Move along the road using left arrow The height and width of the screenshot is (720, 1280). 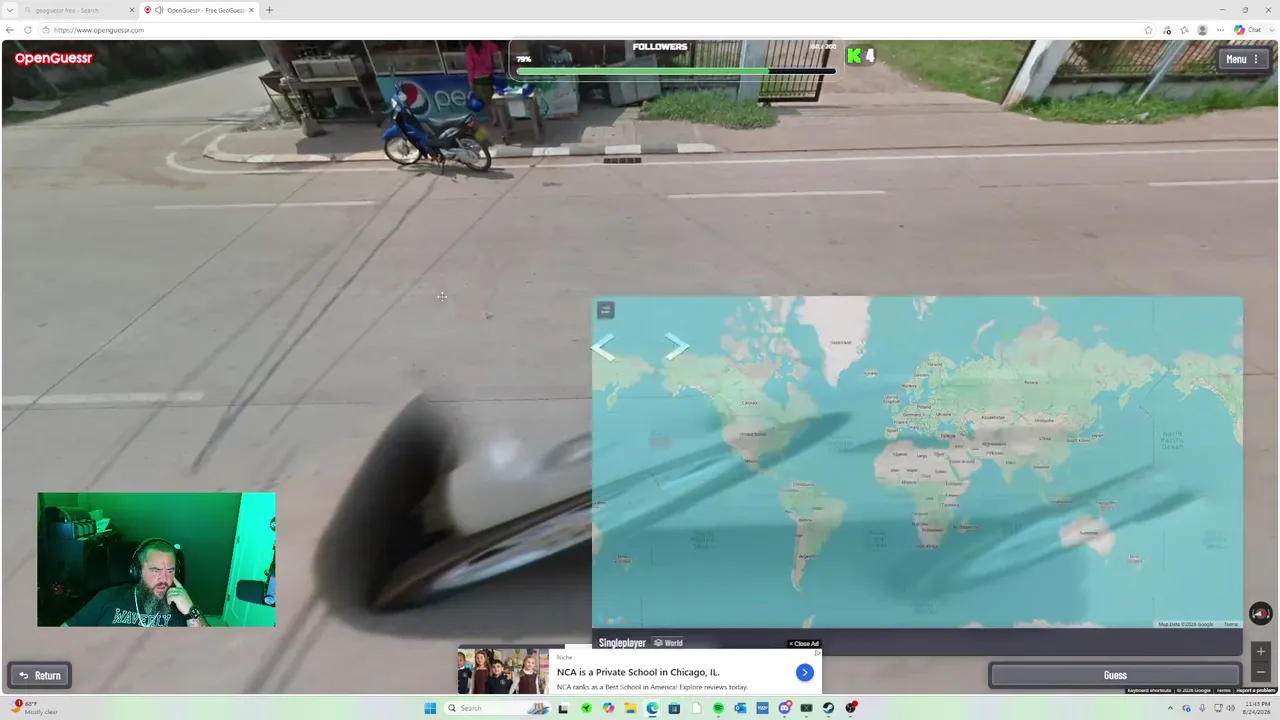(x=602, y=347)
